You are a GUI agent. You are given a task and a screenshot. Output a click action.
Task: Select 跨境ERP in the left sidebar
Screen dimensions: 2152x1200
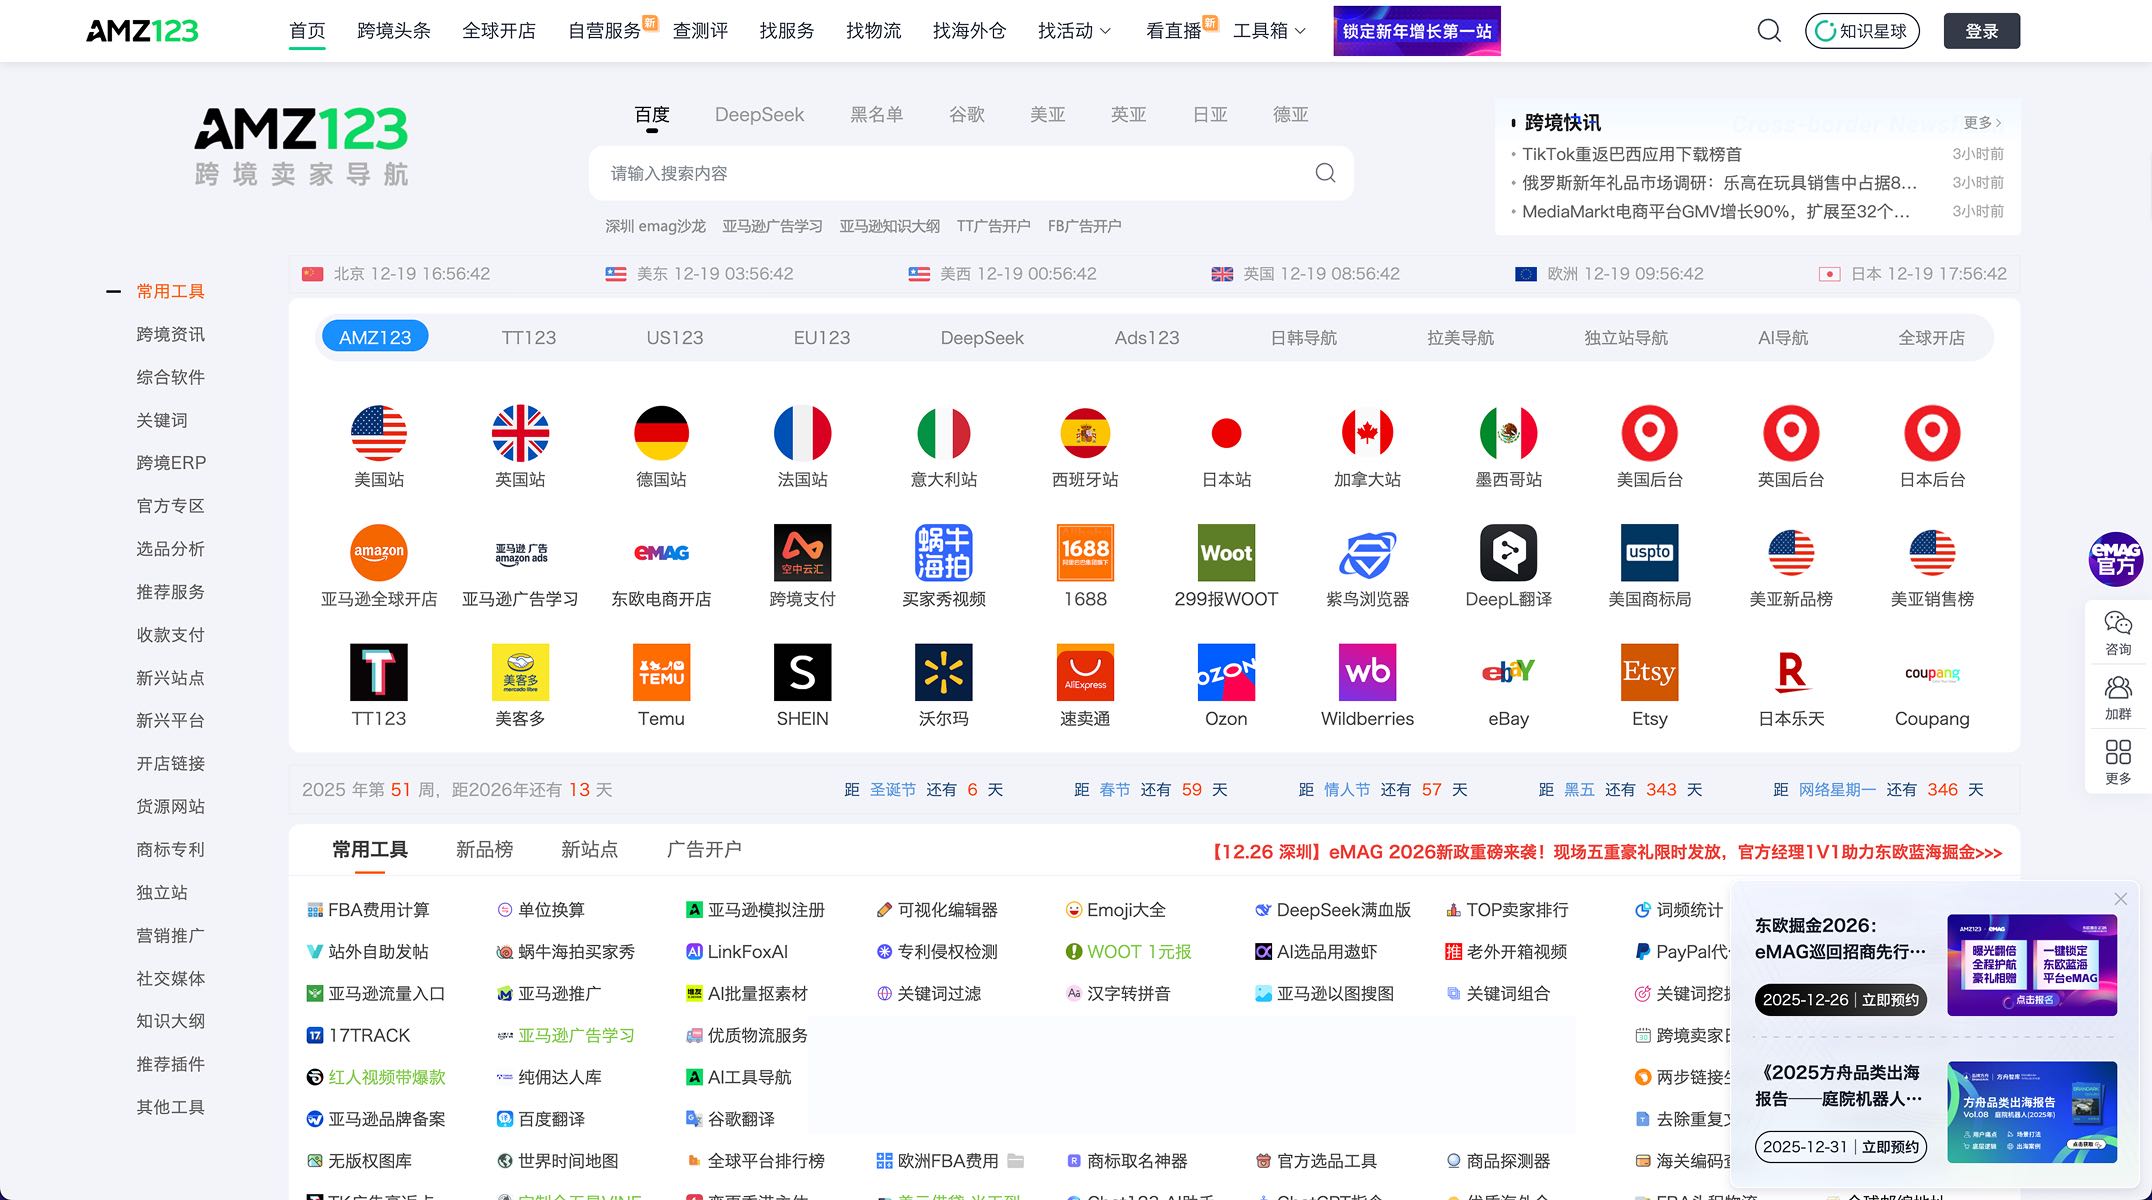(x=171, y=462)
